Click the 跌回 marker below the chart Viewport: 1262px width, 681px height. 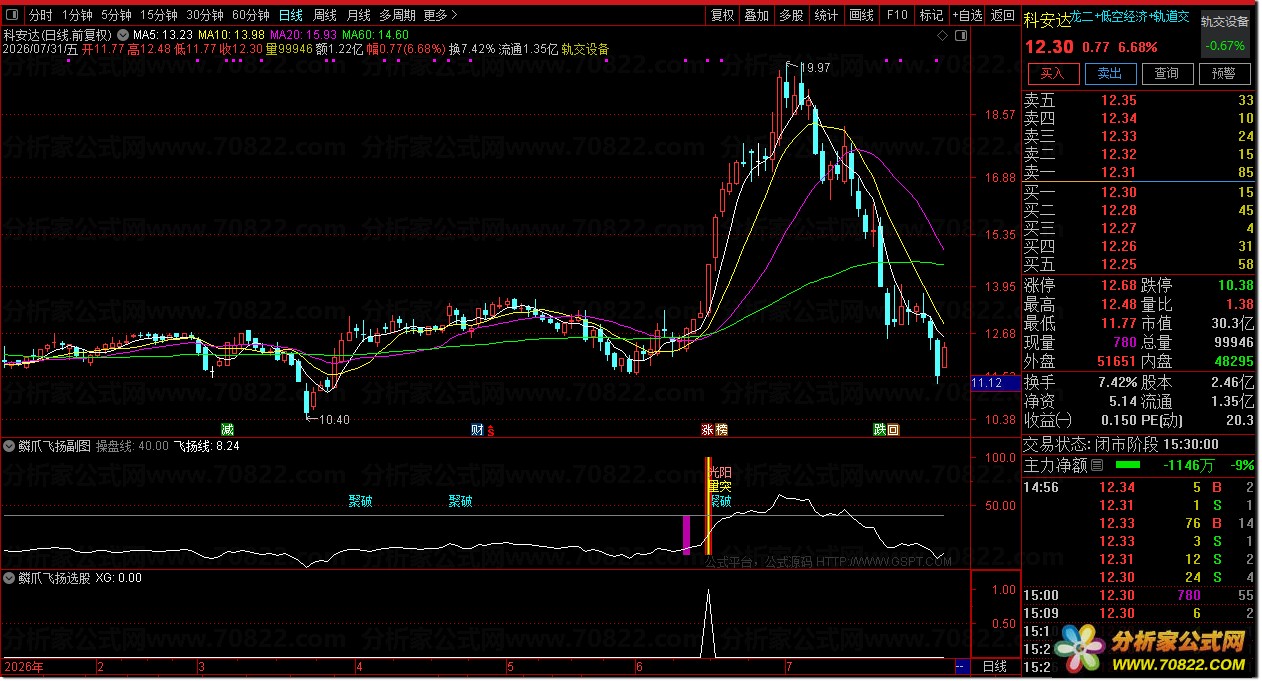point(886,430)
